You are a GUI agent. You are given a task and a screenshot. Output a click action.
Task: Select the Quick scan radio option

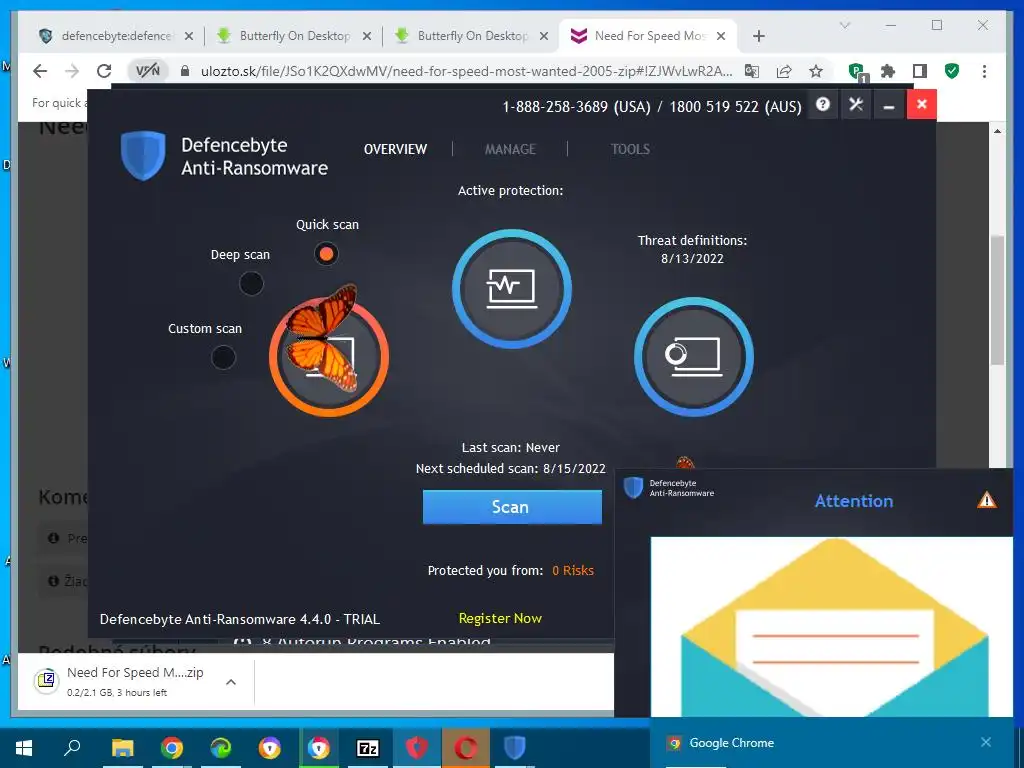click(x=326, y=253)
